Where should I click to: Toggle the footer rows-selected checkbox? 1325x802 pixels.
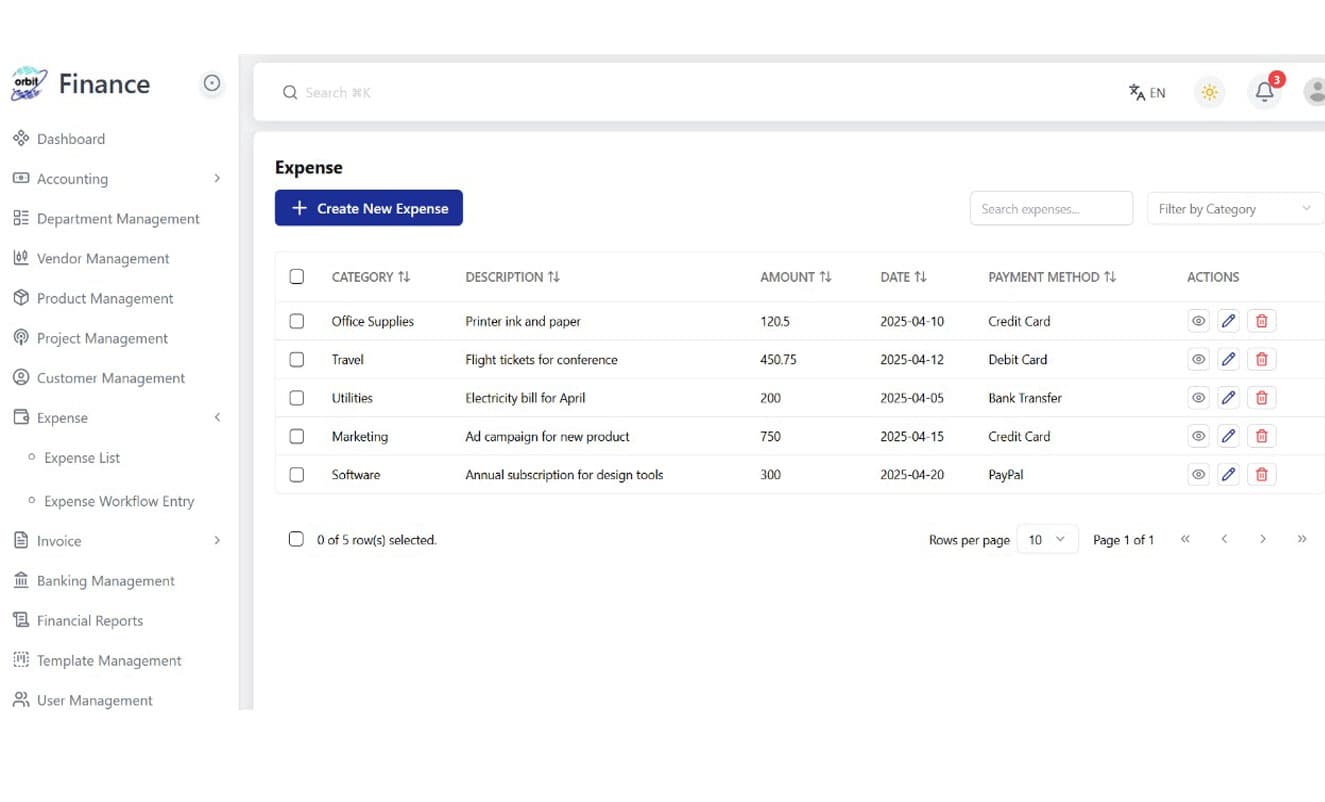[x=296, y=539]
